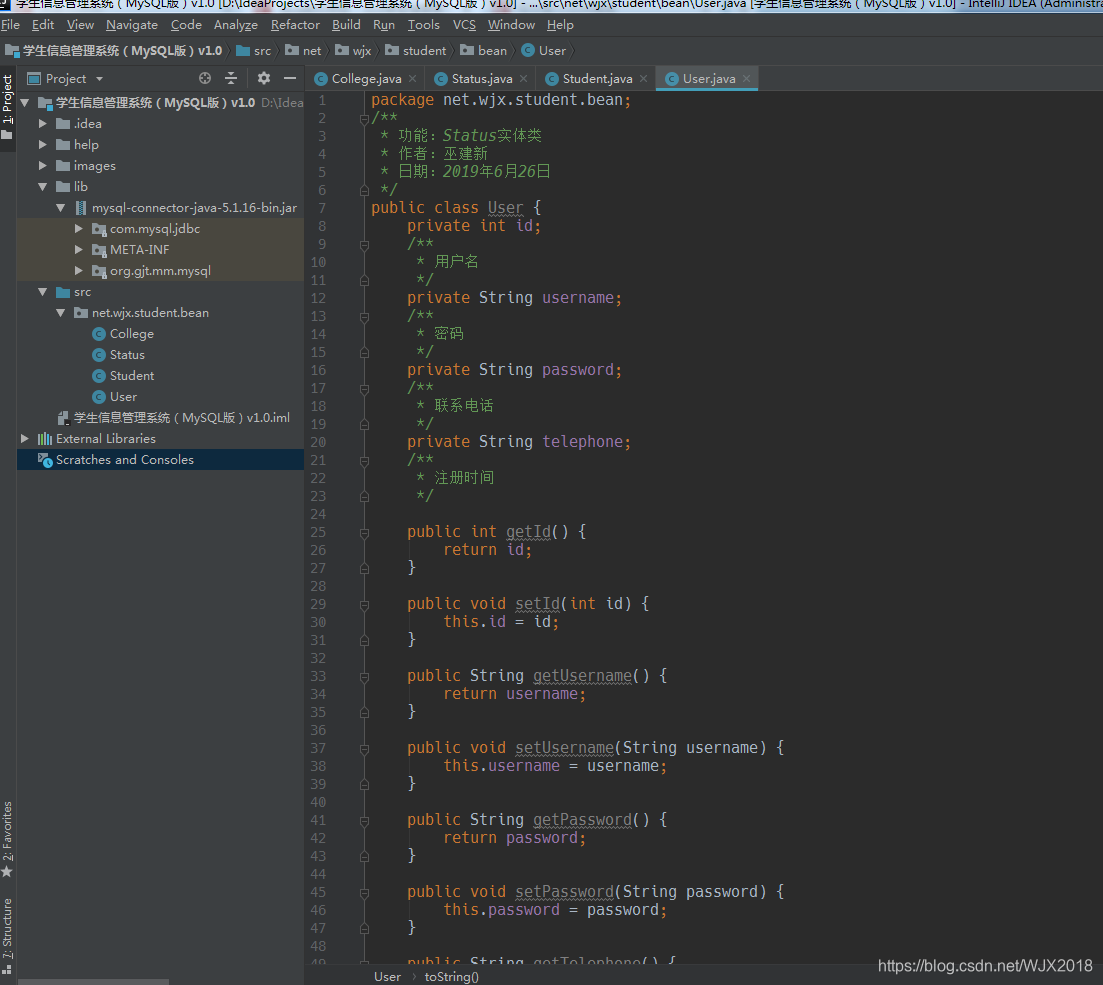The height and width of the screenshot is (985, 1103).
Task: Click the collapse all icon in Project panel
Action: 231,78
